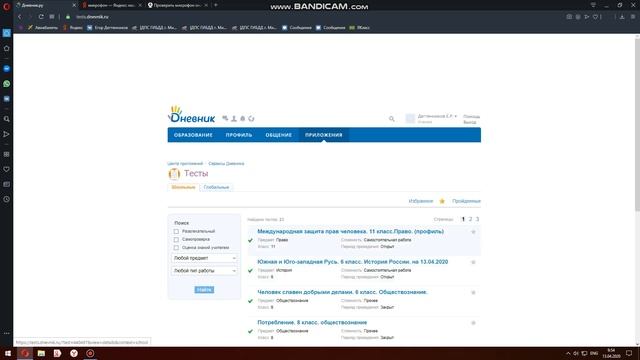Screen dimensions: 640x360
Task: Expand the Любой тип работы dropdown
Action: 204,271
